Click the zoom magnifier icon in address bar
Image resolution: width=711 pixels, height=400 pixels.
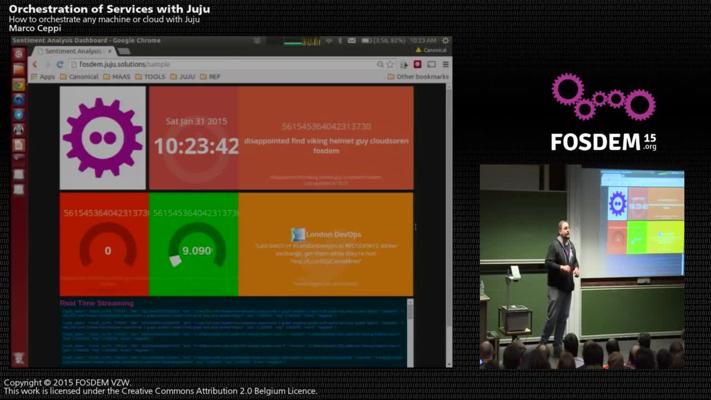[381, 64]
